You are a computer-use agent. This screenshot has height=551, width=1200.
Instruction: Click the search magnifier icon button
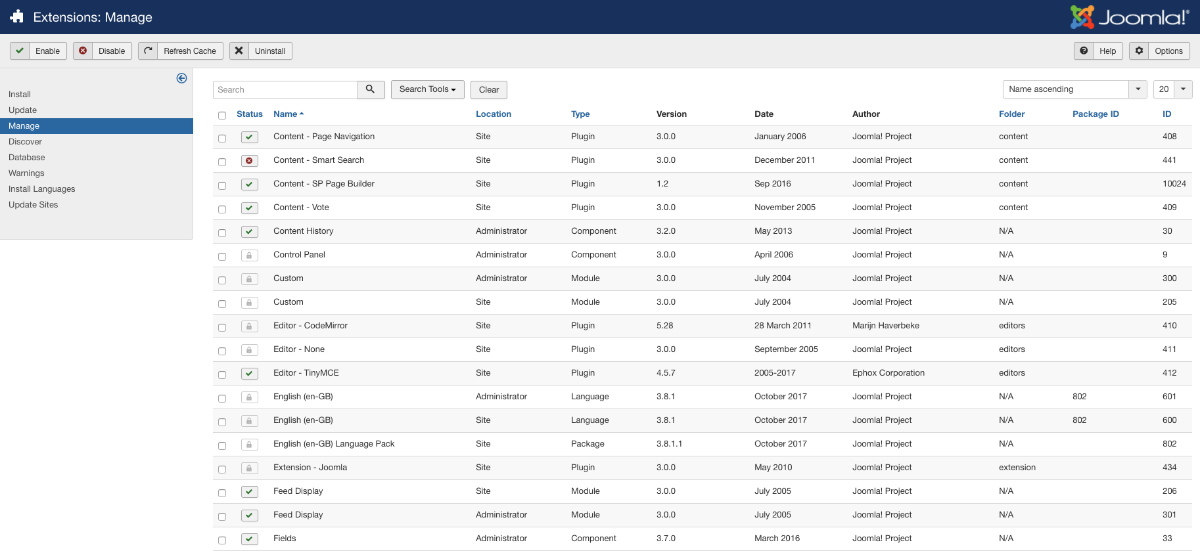(371, 90)
